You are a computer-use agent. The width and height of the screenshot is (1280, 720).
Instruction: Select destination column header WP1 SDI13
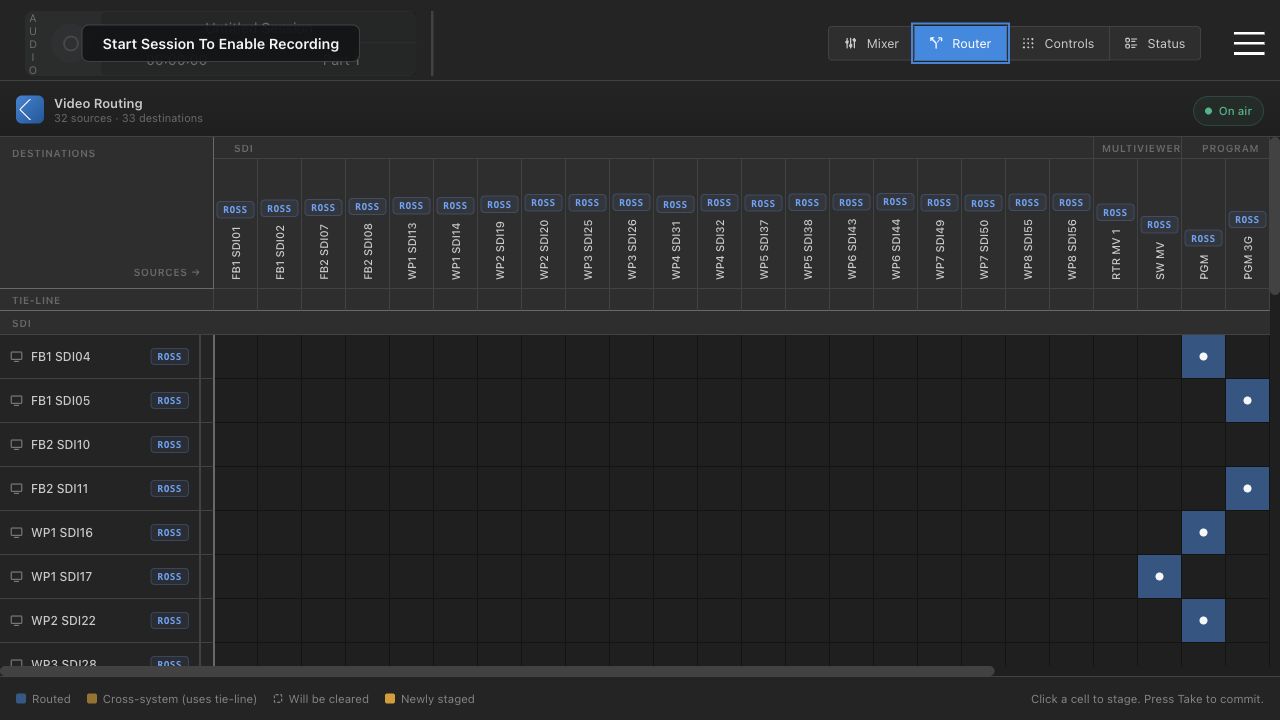[411, 251]
